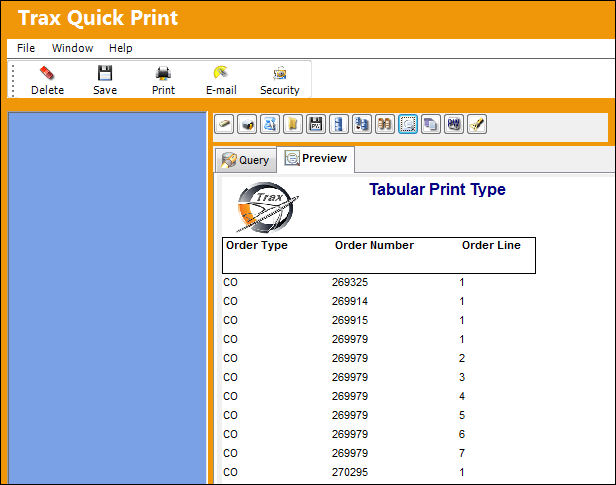The height and width of the screenshot is (485, 616).
Task: Click order line 5 of order 269979
Action: (462, 415)
